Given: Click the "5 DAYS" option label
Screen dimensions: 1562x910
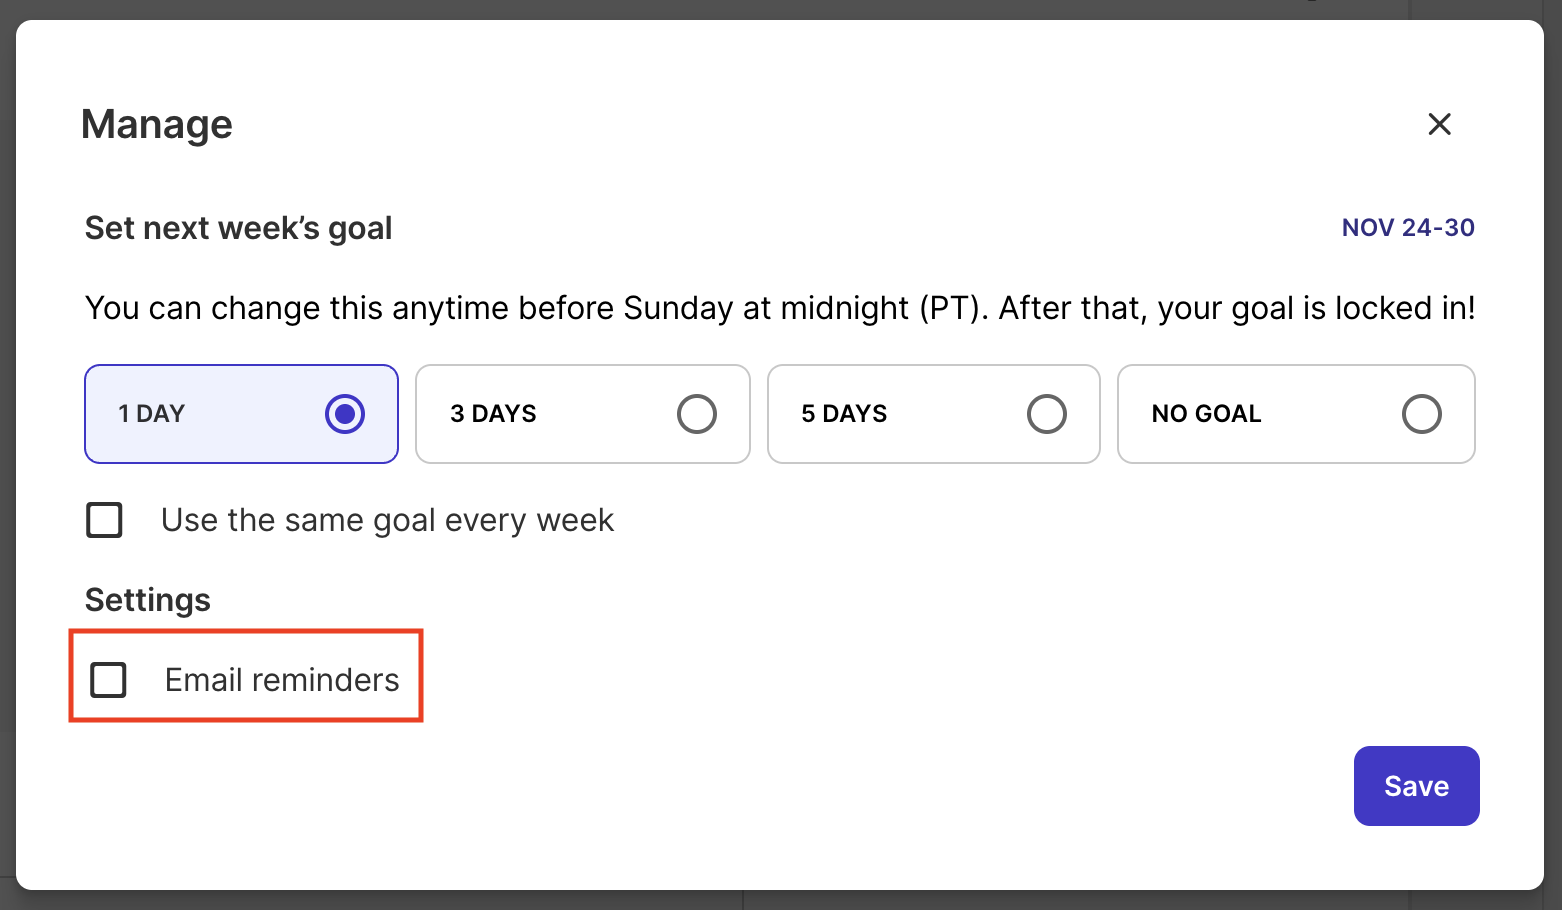Looking at the screenshot, I should tap(844, 414).
